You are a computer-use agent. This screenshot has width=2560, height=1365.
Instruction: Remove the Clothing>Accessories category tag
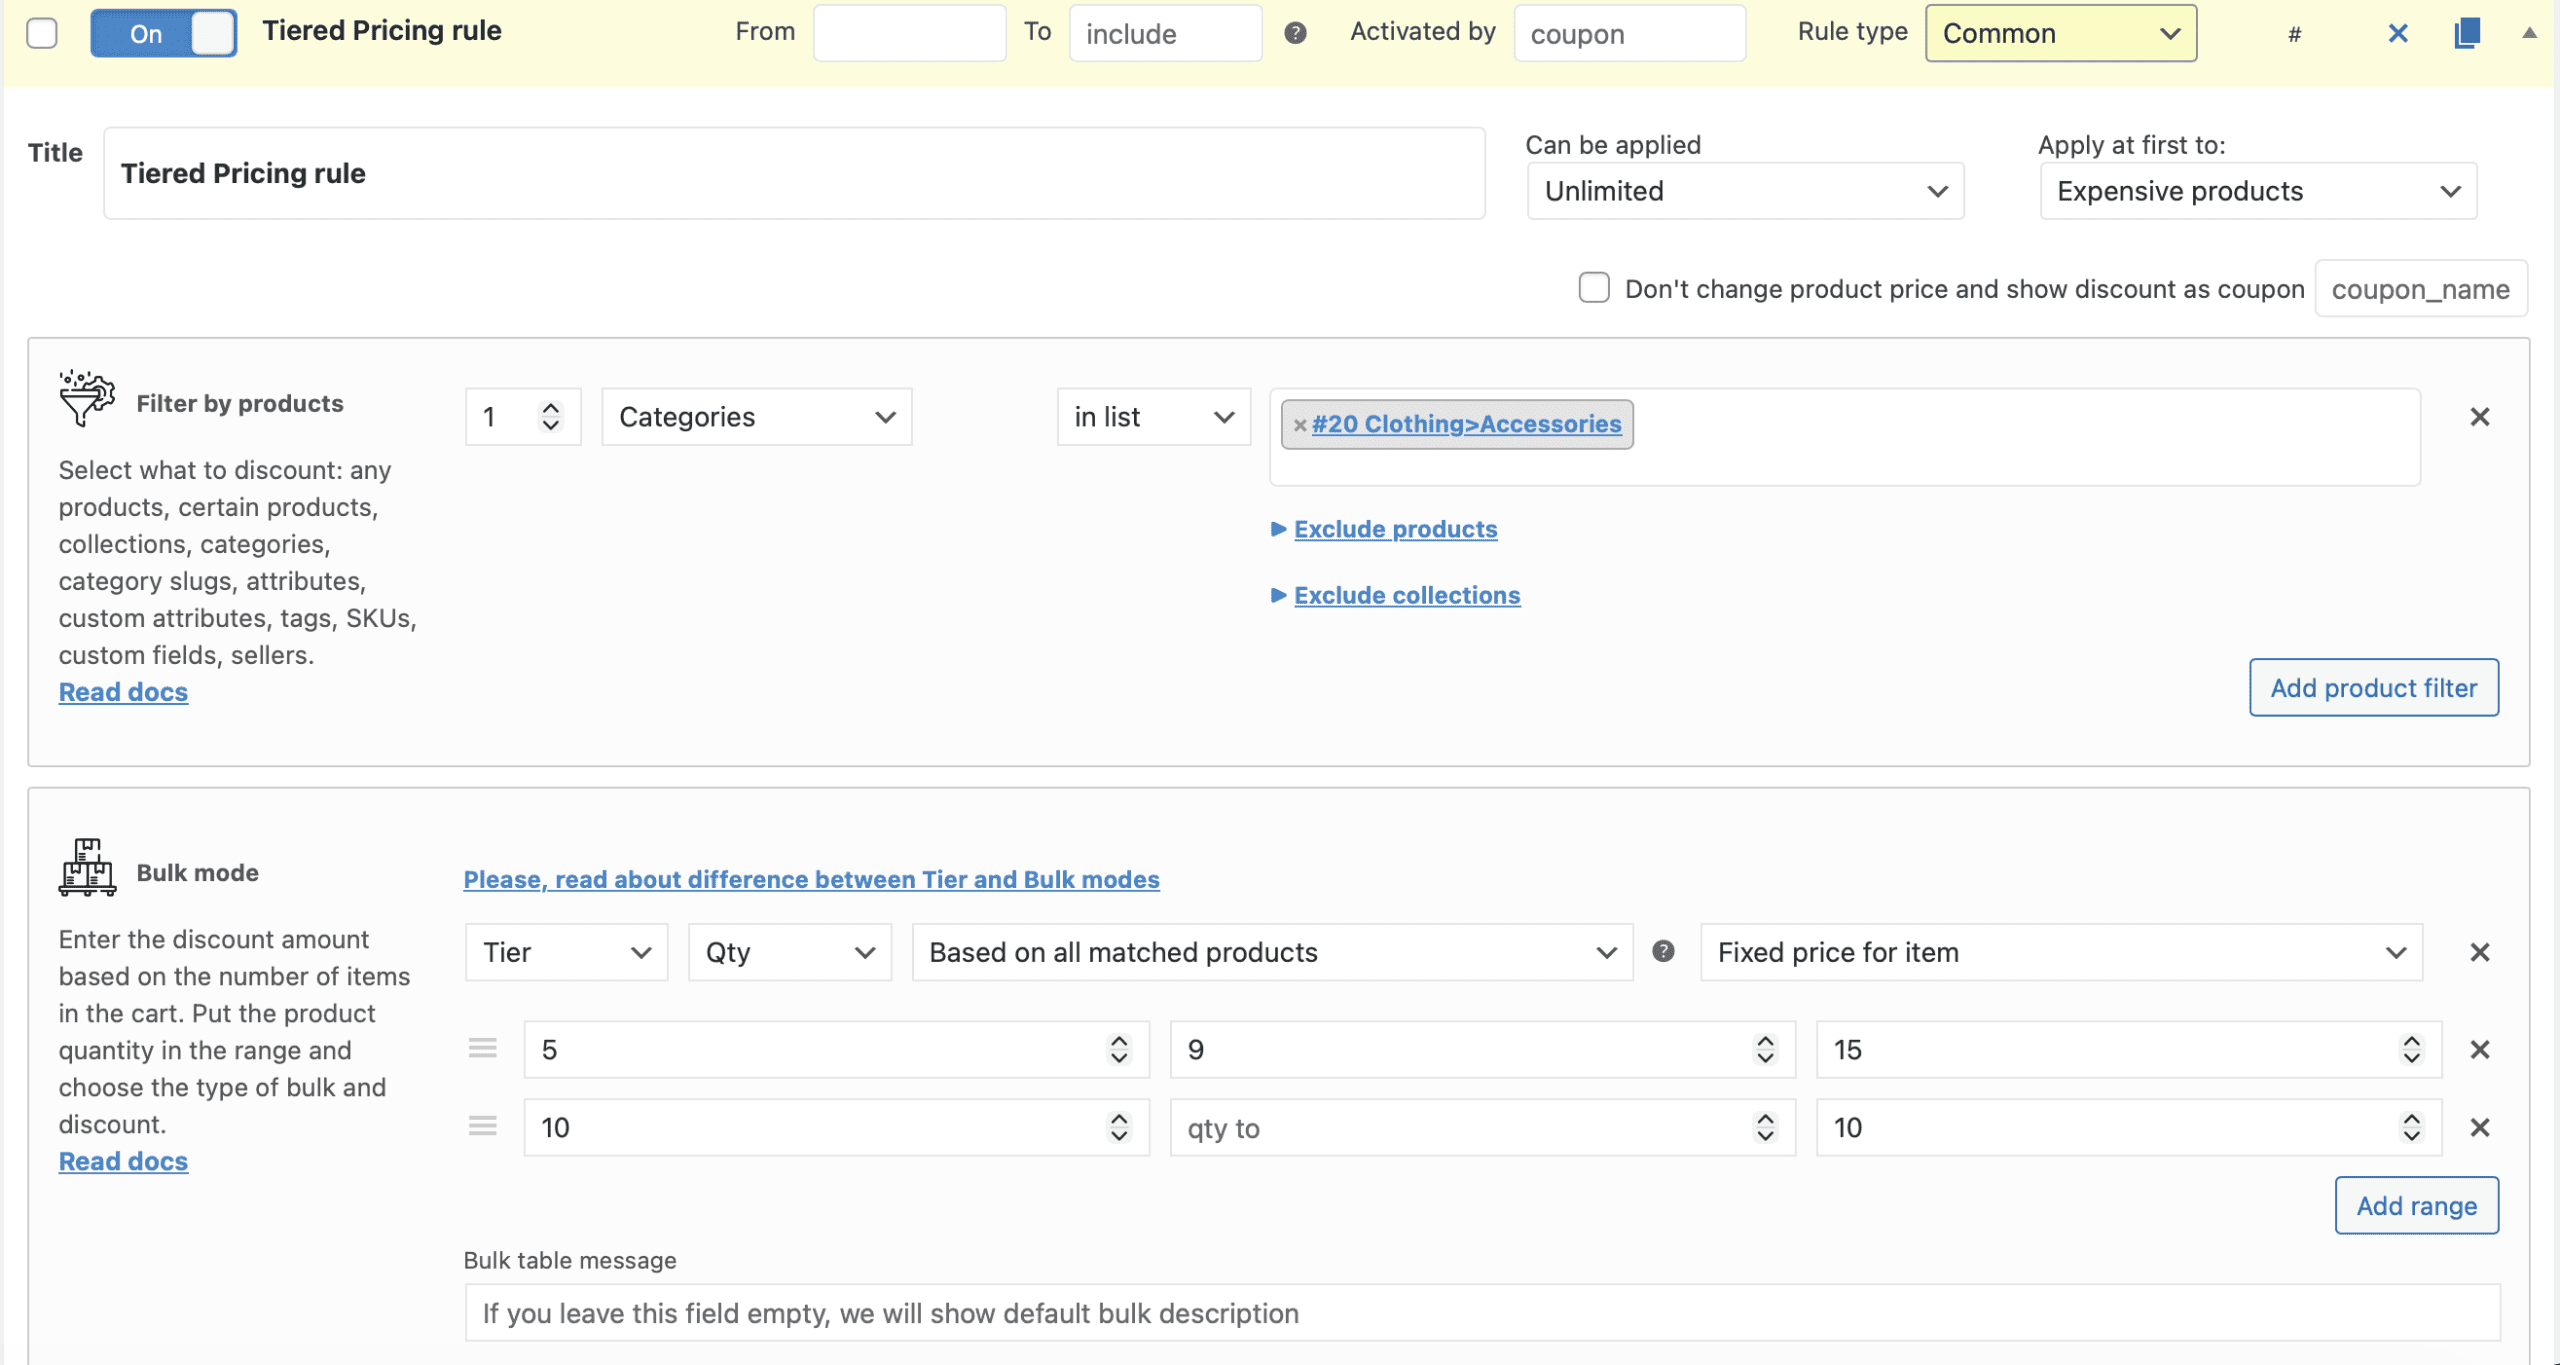(x=1299, y=425)
